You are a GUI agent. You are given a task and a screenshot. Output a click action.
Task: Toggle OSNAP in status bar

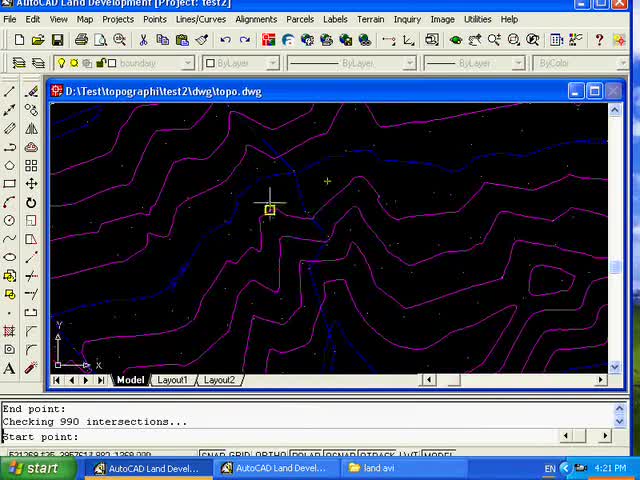[x=340, y=454]
